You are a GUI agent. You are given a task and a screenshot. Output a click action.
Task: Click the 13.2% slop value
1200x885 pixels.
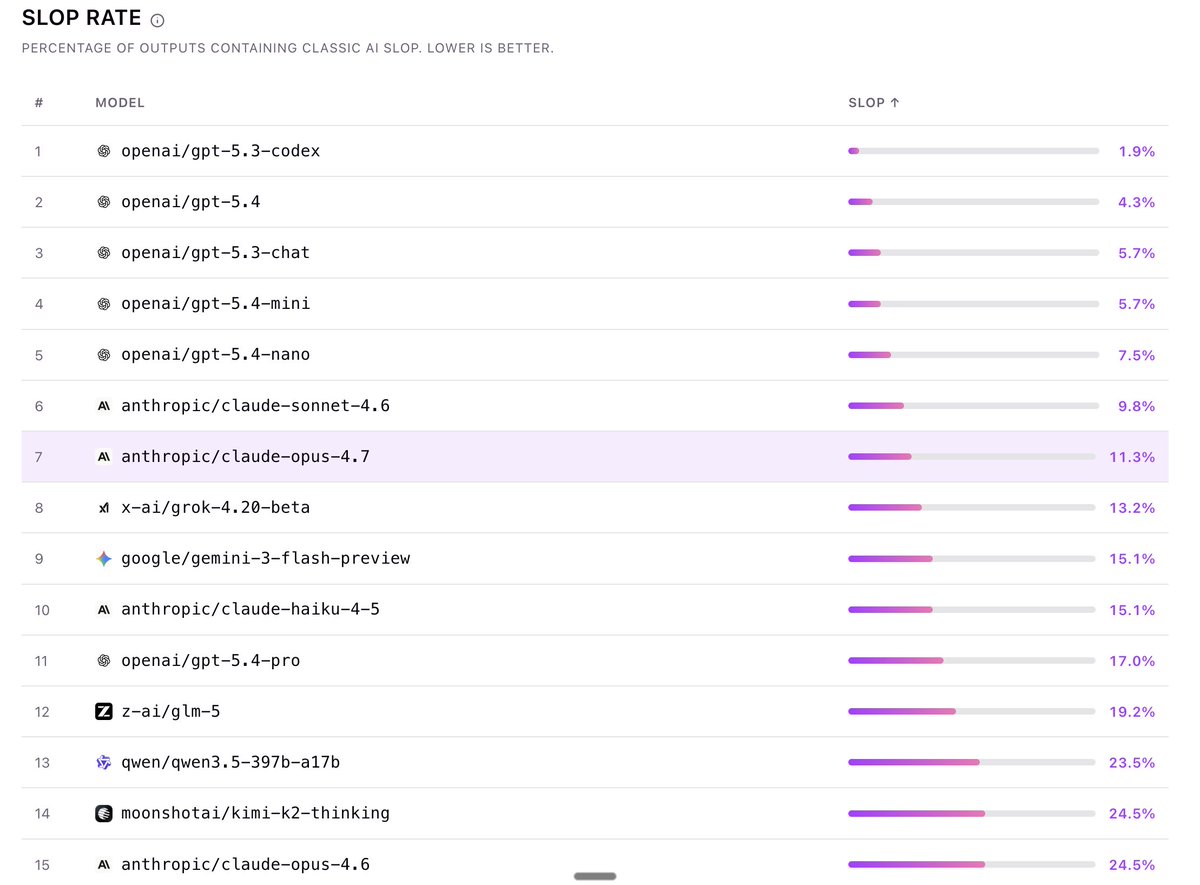[x=1132, y=508]
